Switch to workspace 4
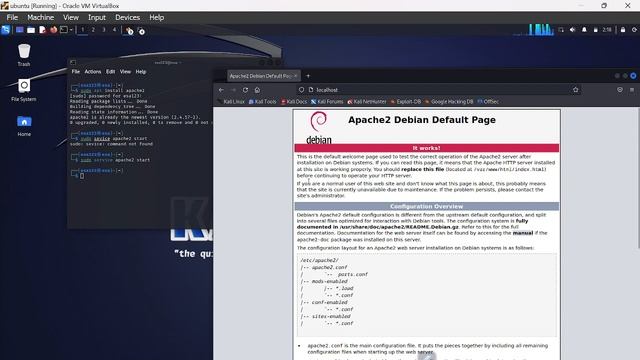This screenshot has width=640, height=360. coord(114,30)
